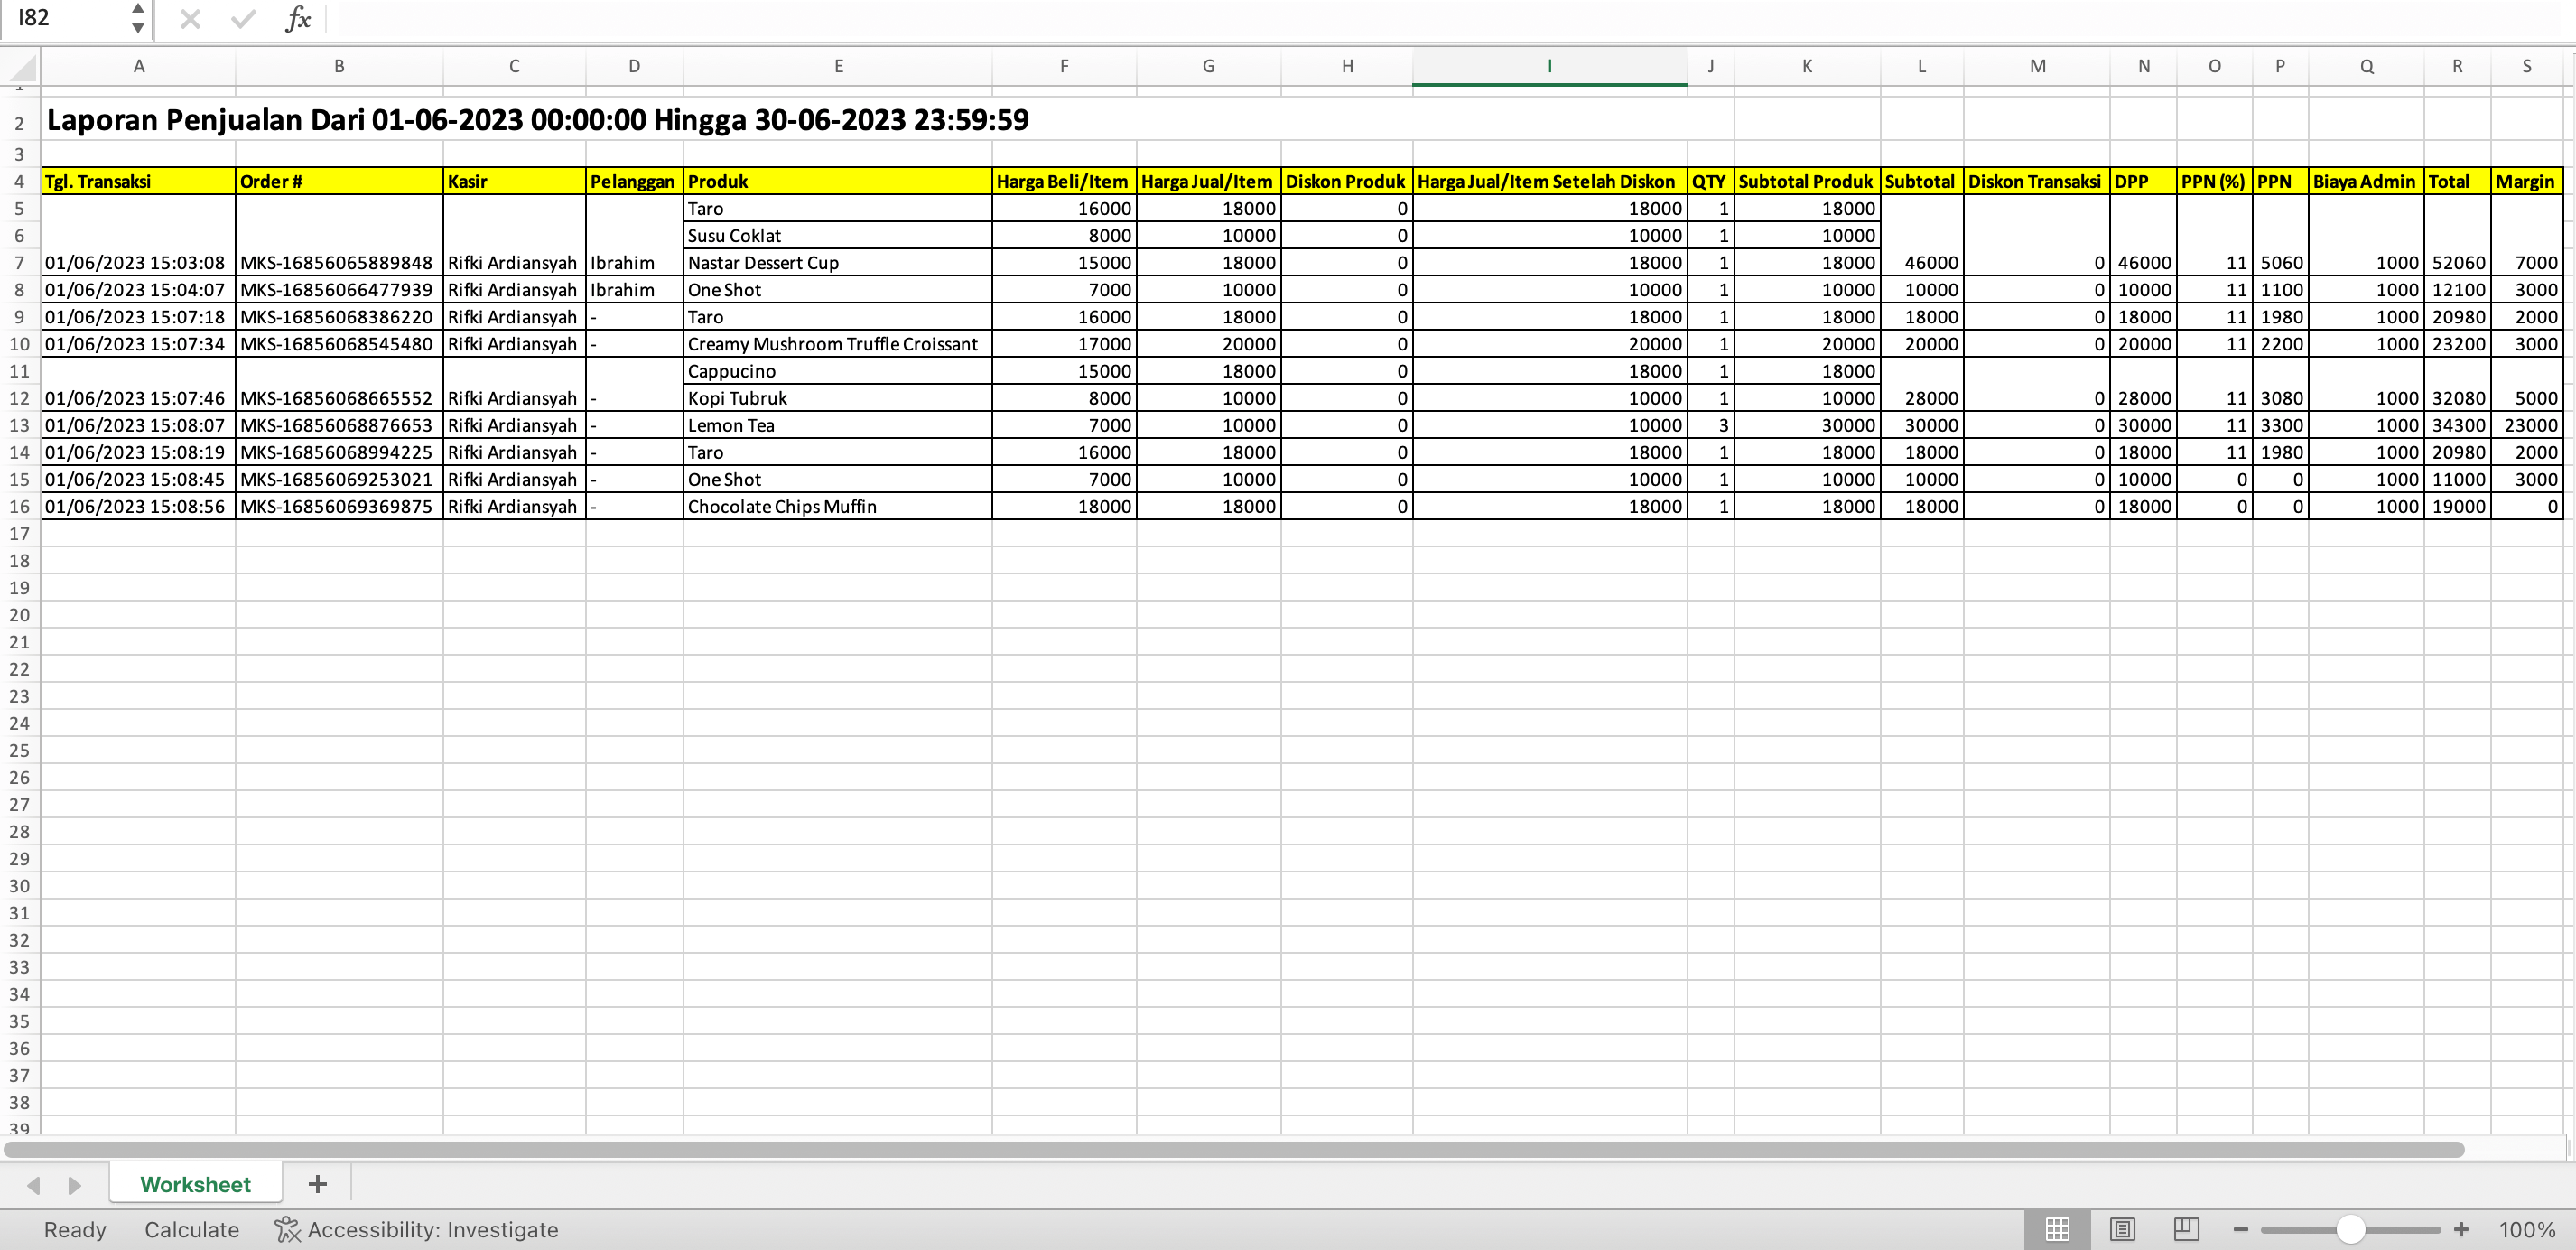The image size is (2576, 1250).
Task: Click the Select All corner triangle
Action: [x=22, y=67]
